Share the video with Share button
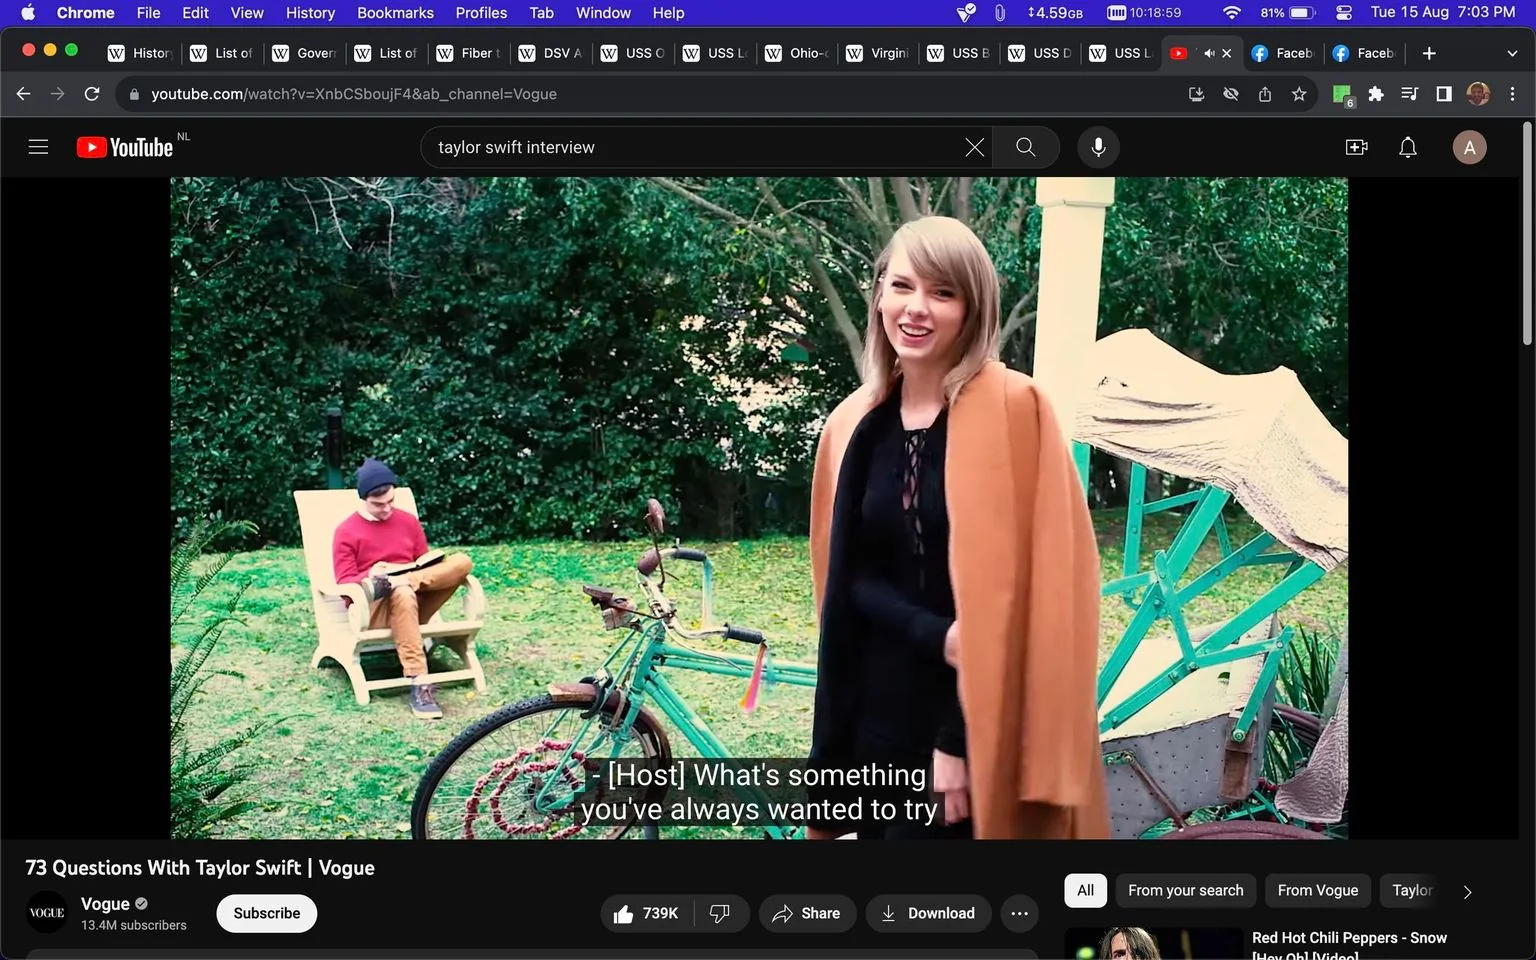Screen dimensions: 1536x960 click(807, 913)
